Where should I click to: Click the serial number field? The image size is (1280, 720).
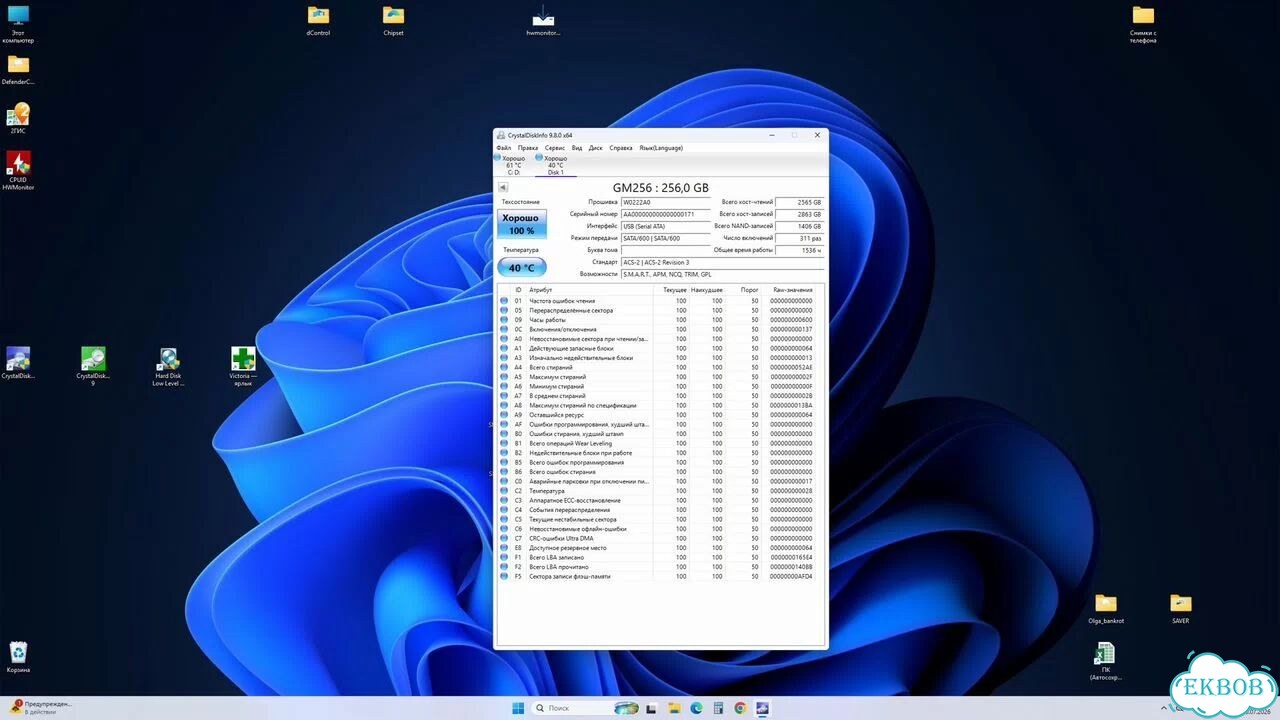(x=665, y=214)
